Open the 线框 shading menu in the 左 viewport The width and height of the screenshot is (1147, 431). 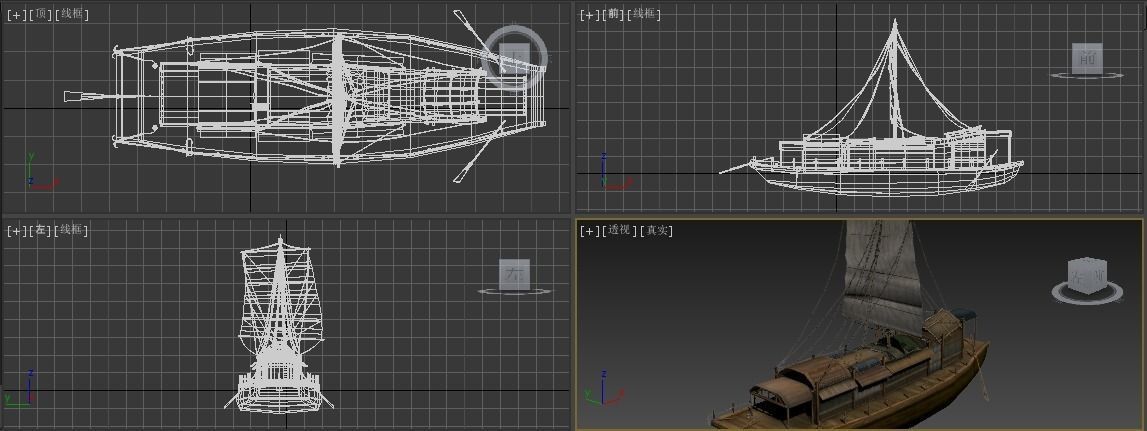[72, 231]
